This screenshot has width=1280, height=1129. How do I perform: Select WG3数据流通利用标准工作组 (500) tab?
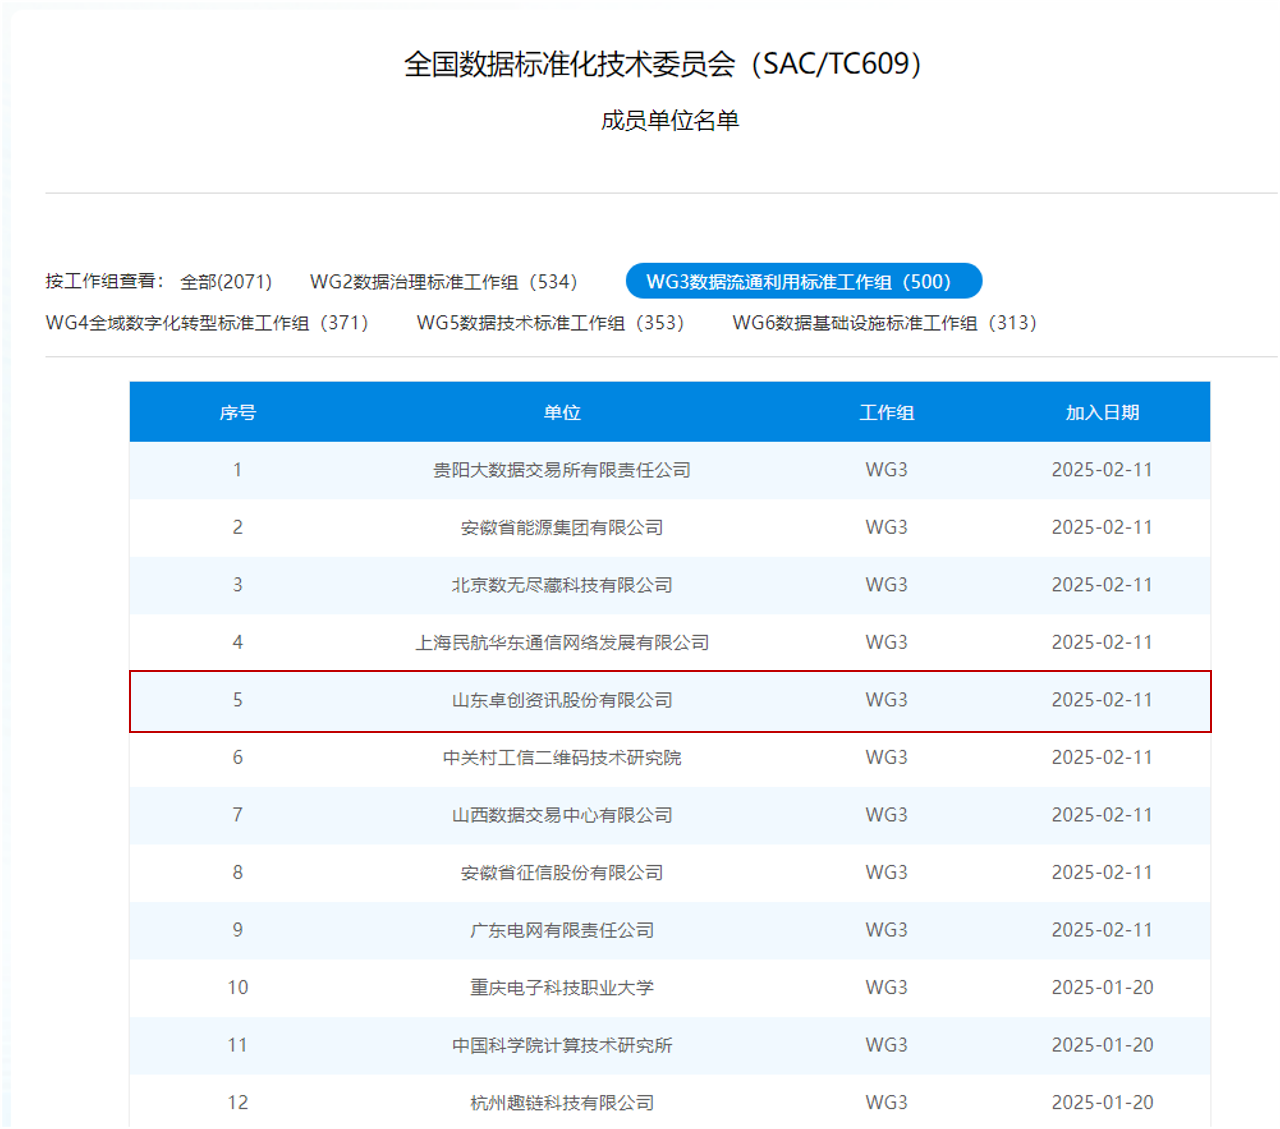804,281
